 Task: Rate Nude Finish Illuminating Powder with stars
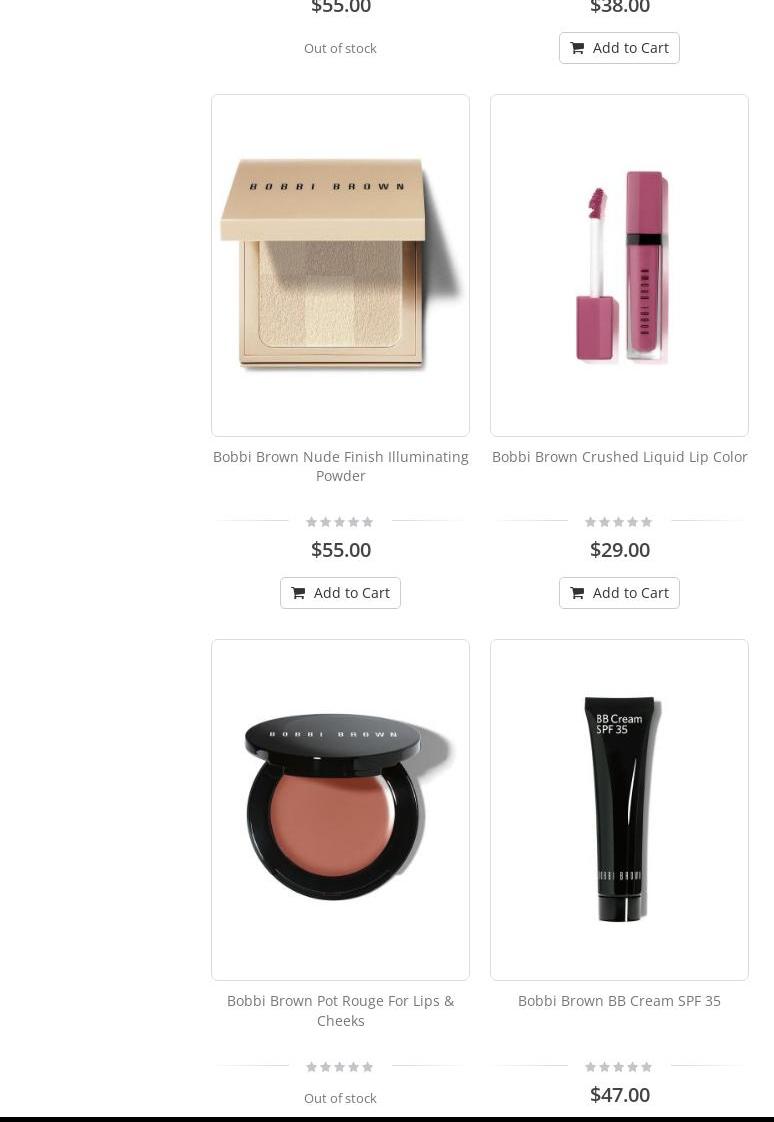coord(340,522)
